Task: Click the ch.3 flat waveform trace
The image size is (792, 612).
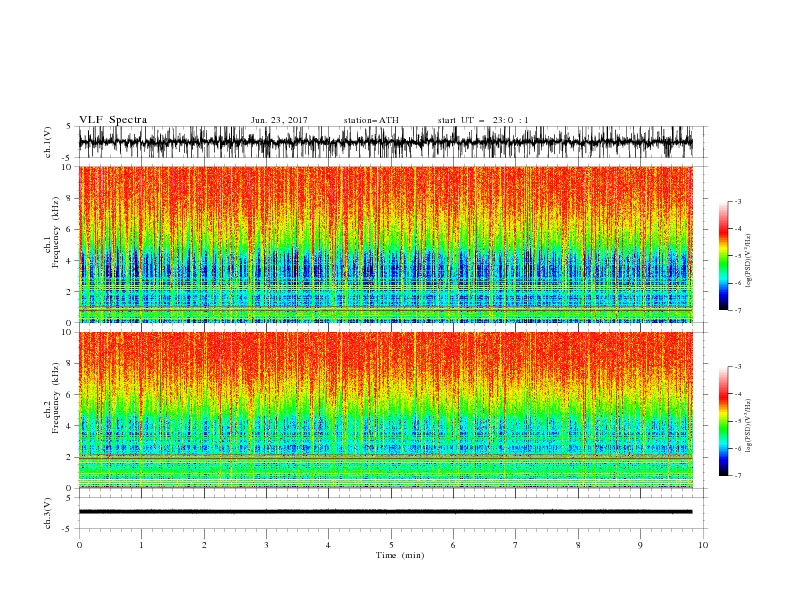Action: (x=385, y=512)
